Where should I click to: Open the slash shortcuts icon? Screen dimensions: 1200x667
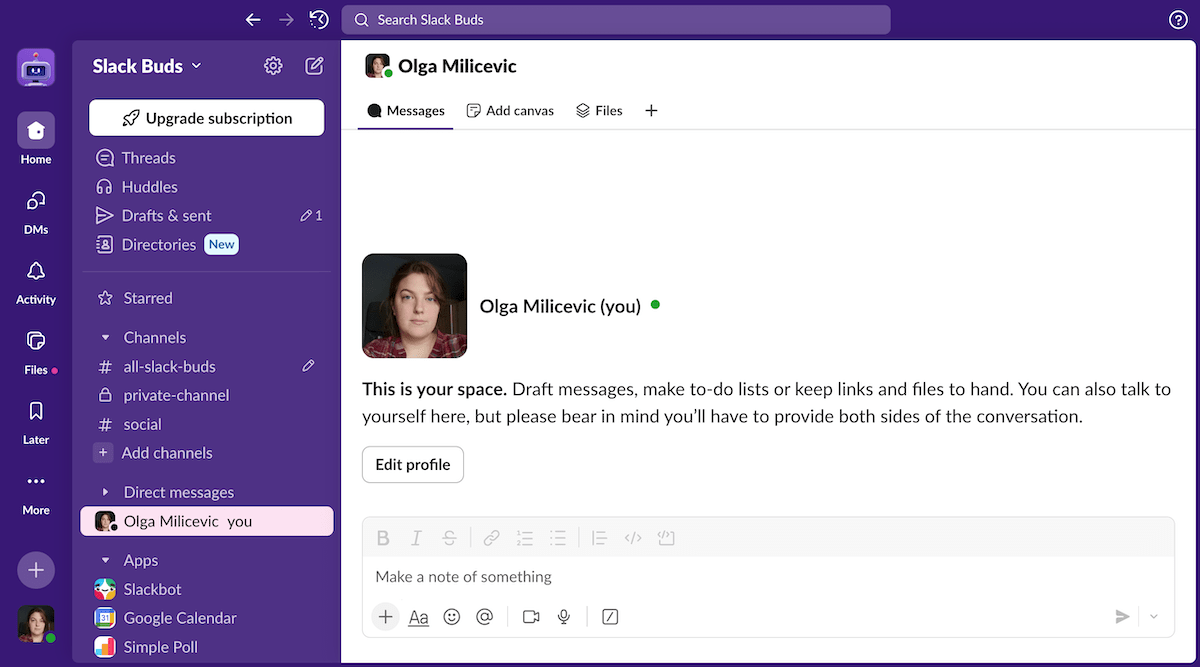(610, 617)
